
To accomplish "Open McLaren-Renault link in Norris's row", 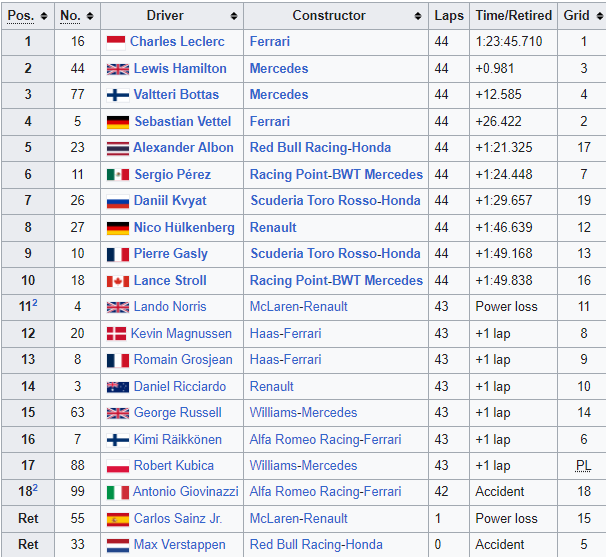I will point(299,307).
